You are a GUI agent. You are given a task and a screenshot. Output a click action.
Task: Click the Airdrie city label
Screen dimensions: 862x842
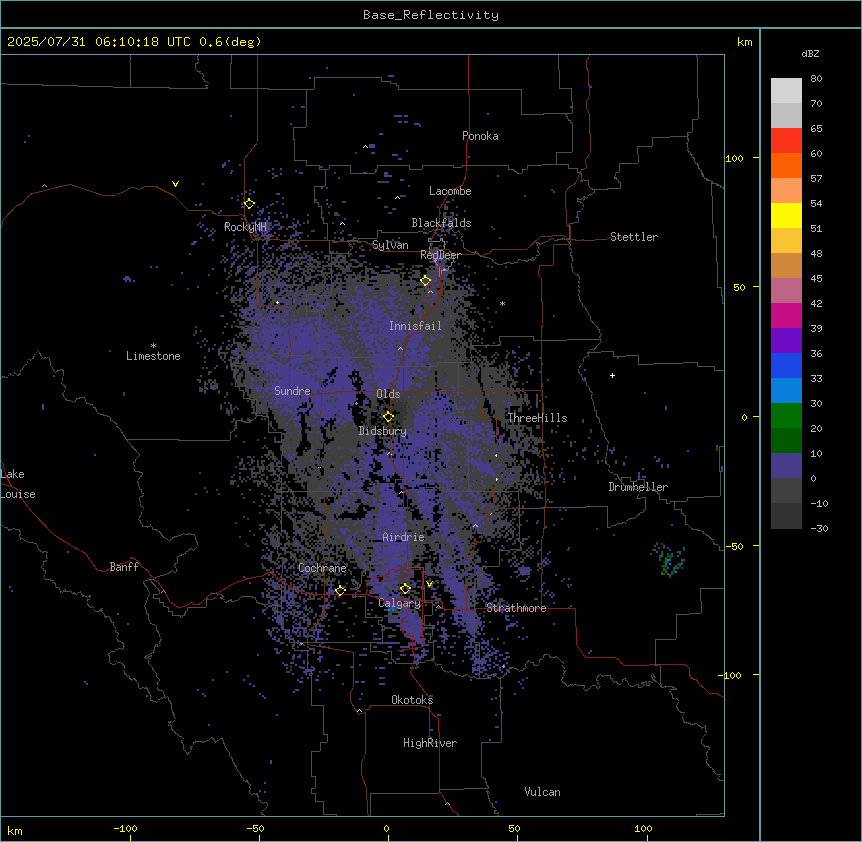coord(404,537)
